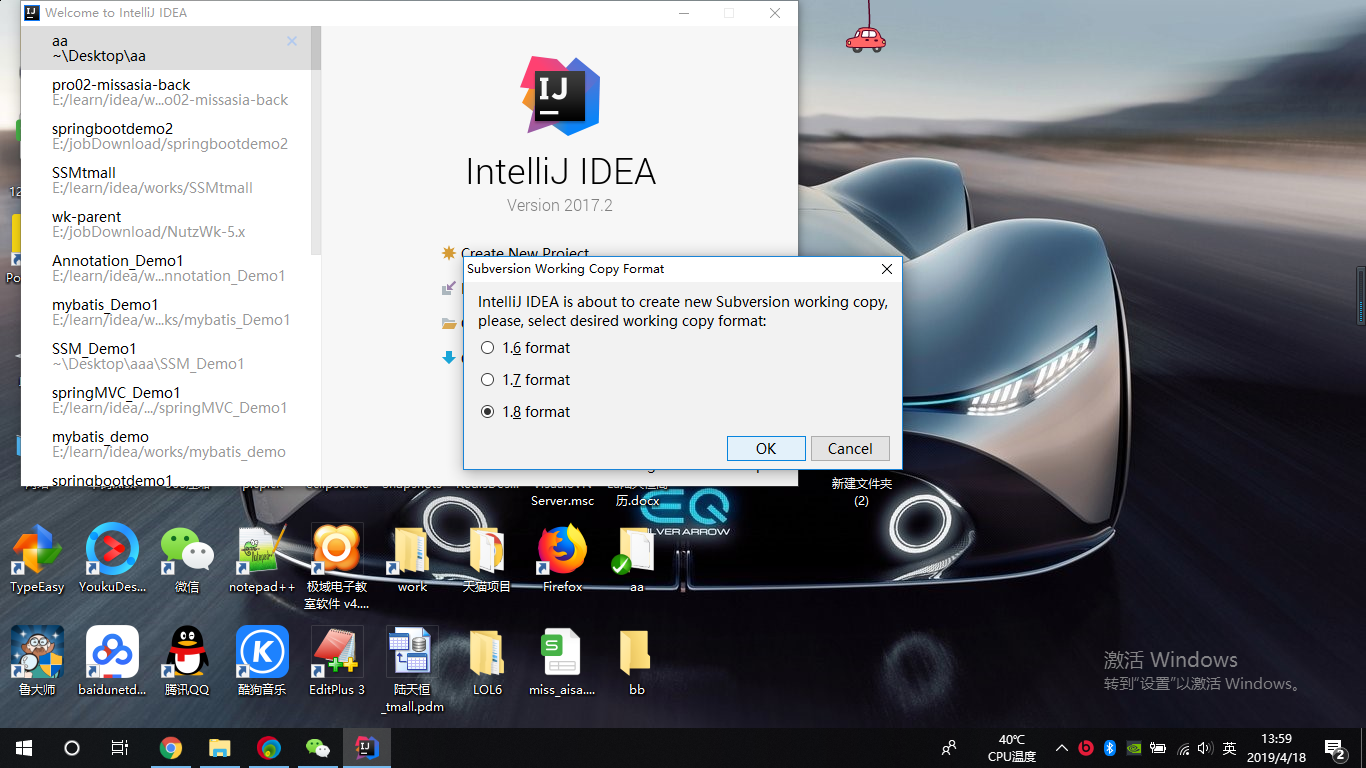The width and height of the screenshot is (1366, 768).
Task: Click the Check out from Version Control icon
Action: 448,357
